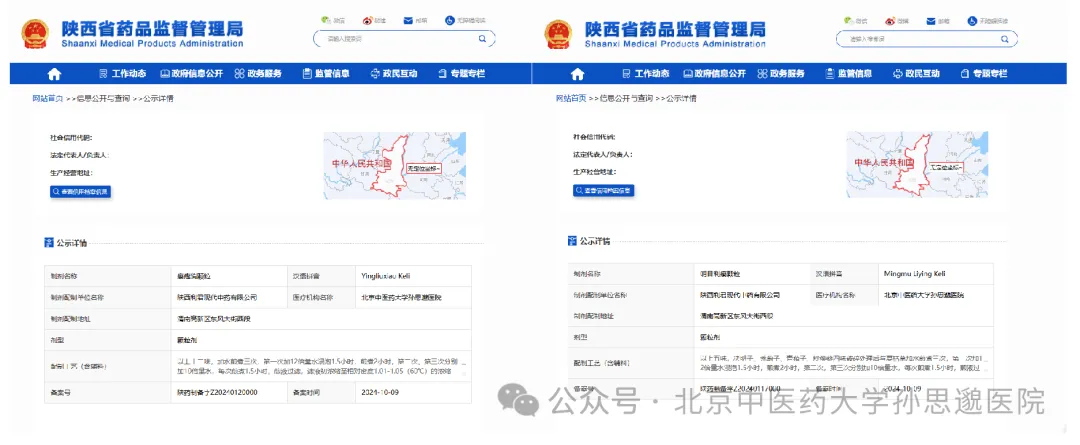
Task: Click red-bordered location label on right map
Action: pos(945,167)
